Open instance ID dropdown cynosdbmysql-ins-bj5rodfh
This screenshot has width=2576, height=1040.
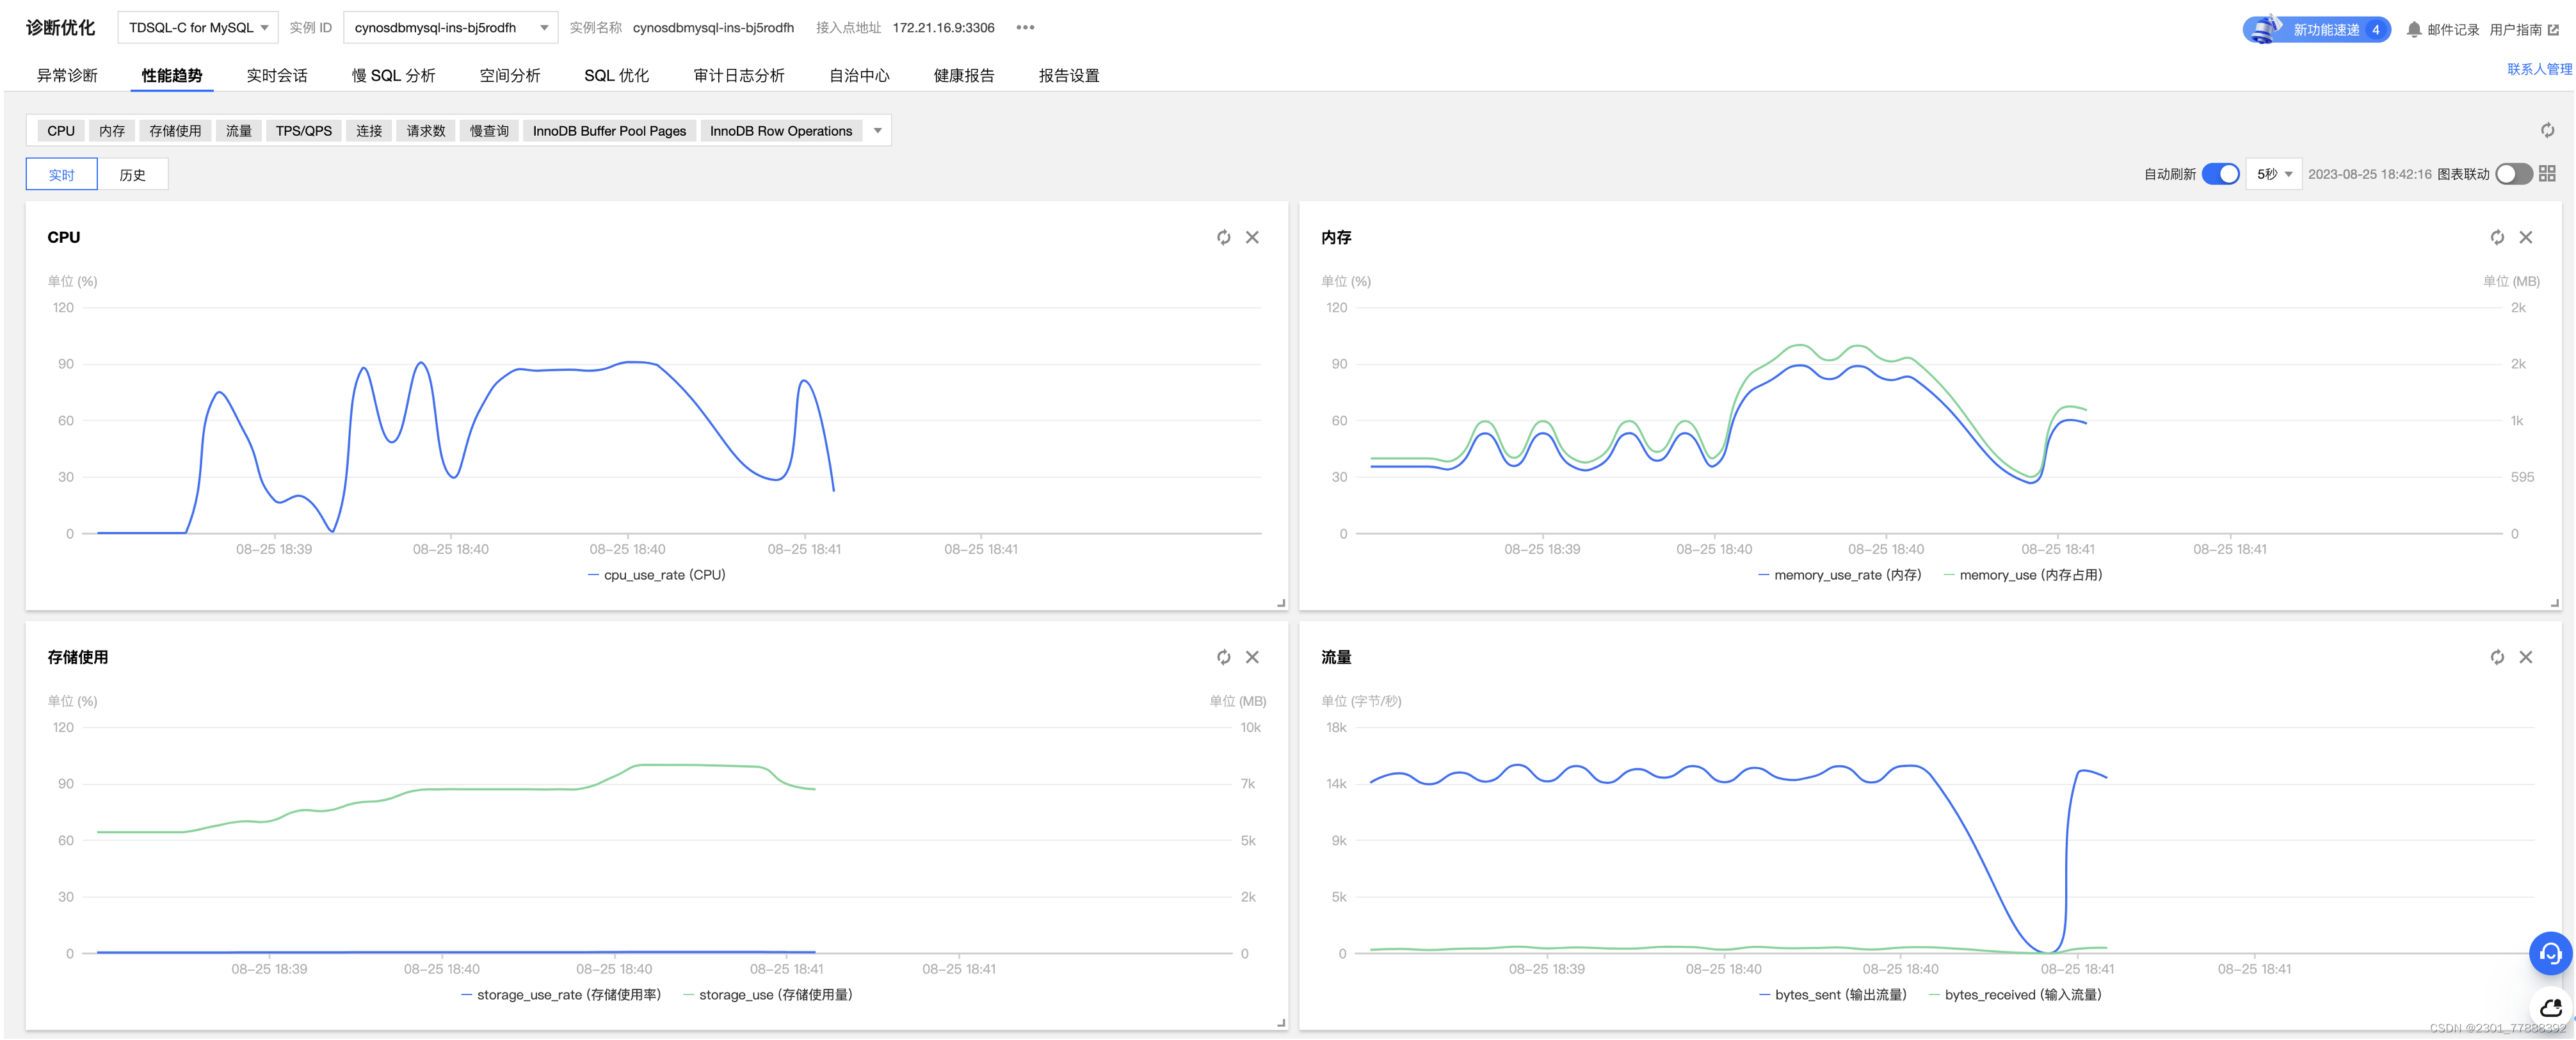click(450, 28)
